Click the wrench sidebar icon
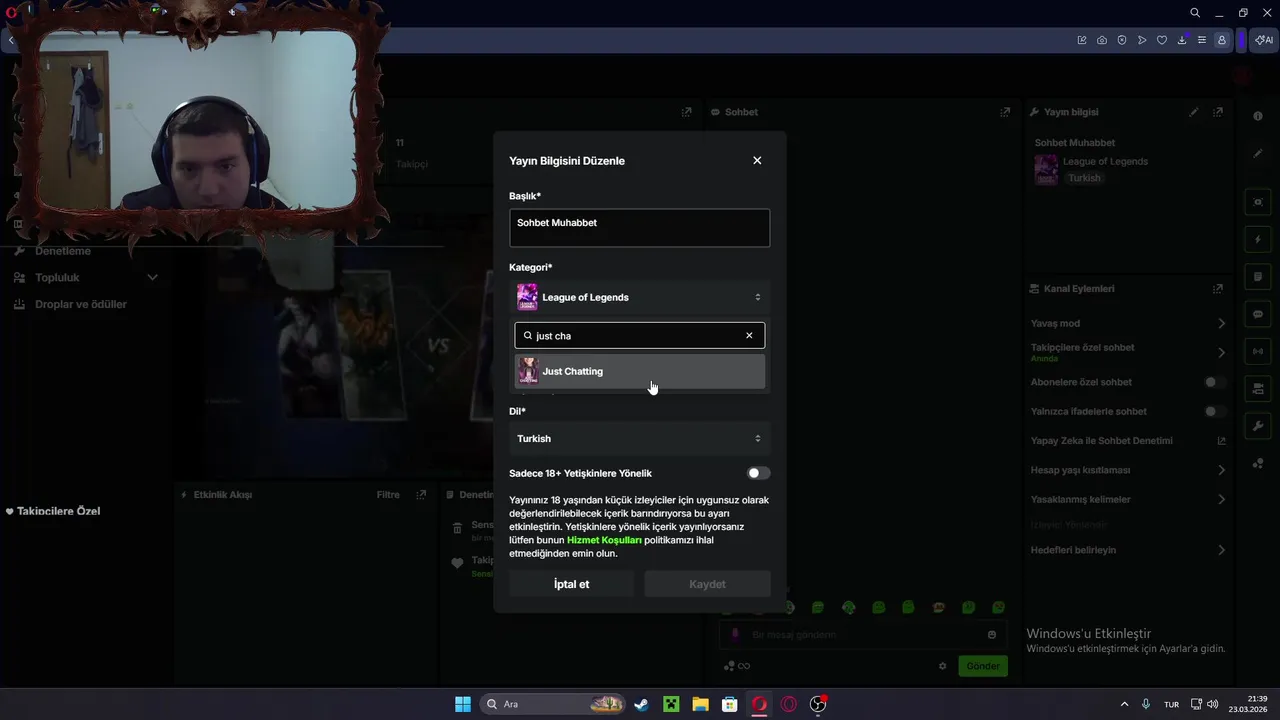The height and width of the screenshot is (720, 1280). click(1258, 426)
